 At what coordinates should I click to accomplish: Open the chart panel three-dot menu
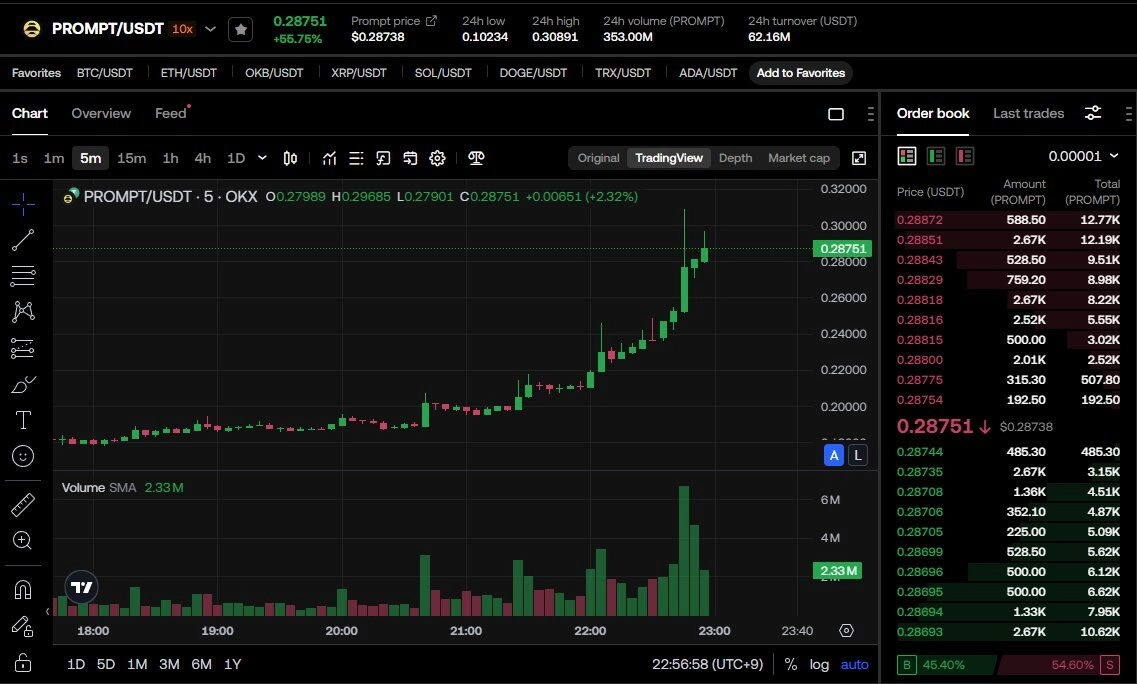tap(870, 114)
